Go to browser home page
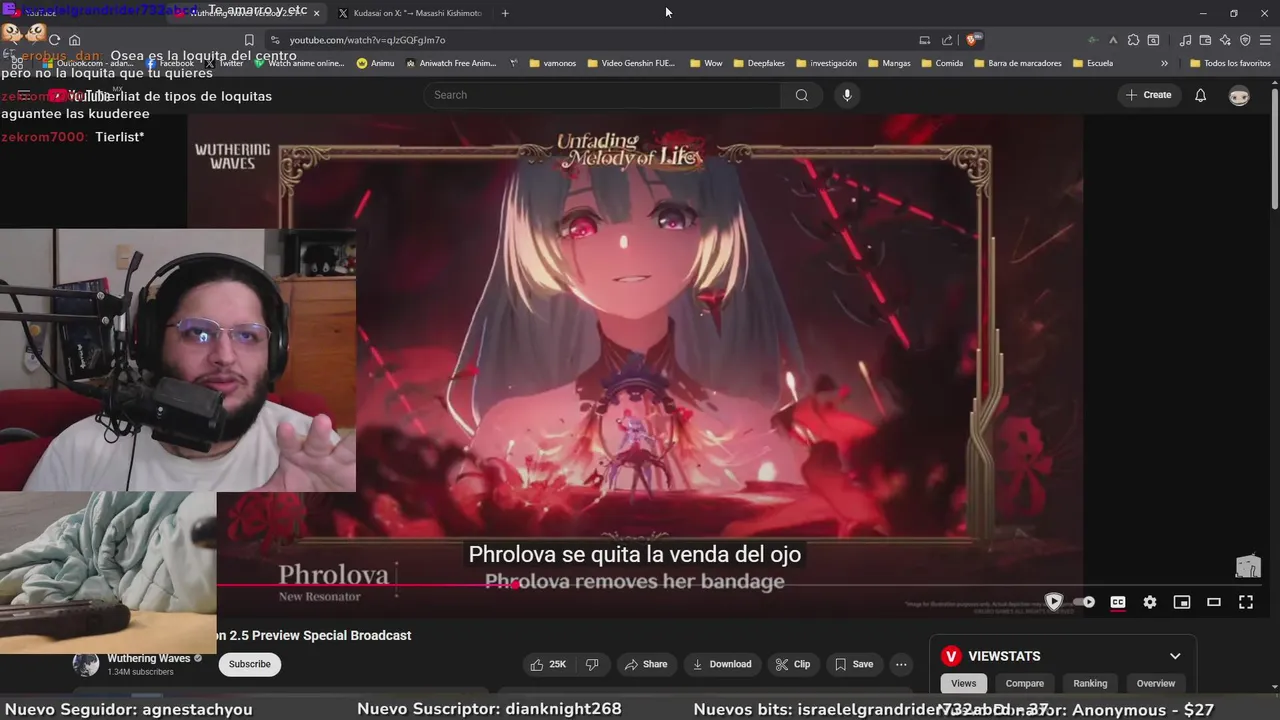 pyautogui.click(x=75, y=40)
